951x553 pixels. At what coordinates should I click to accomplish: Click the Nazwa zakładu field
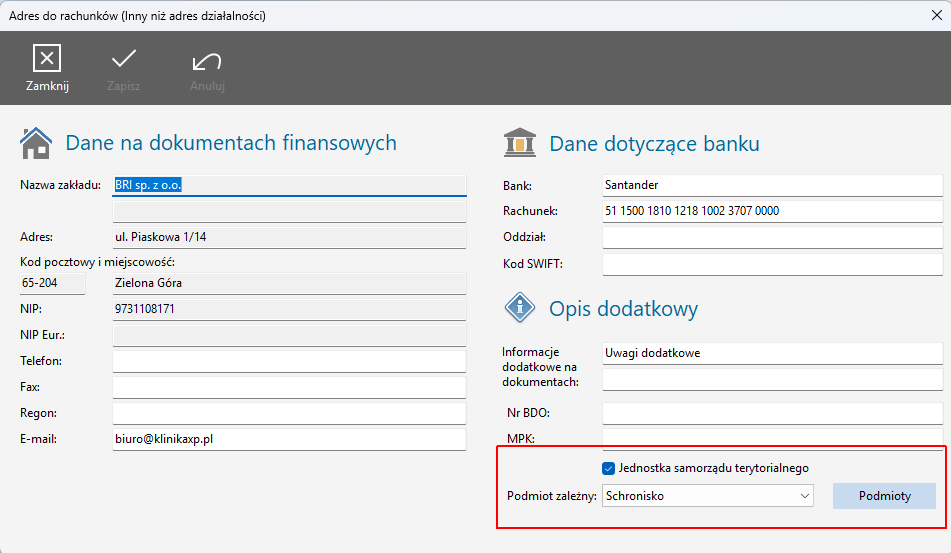pyautogui.click(x=289, y=185)
